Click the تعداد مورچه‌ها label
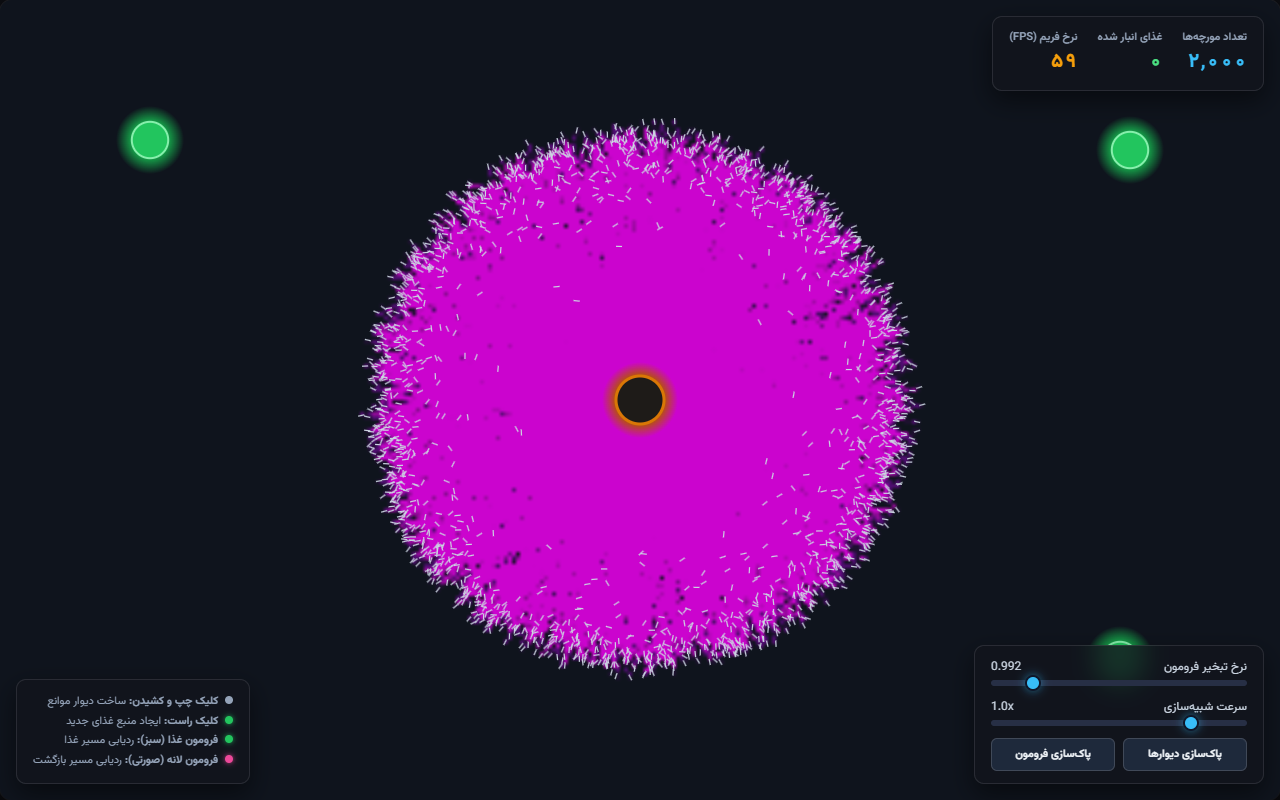 tap(1214, 36)
